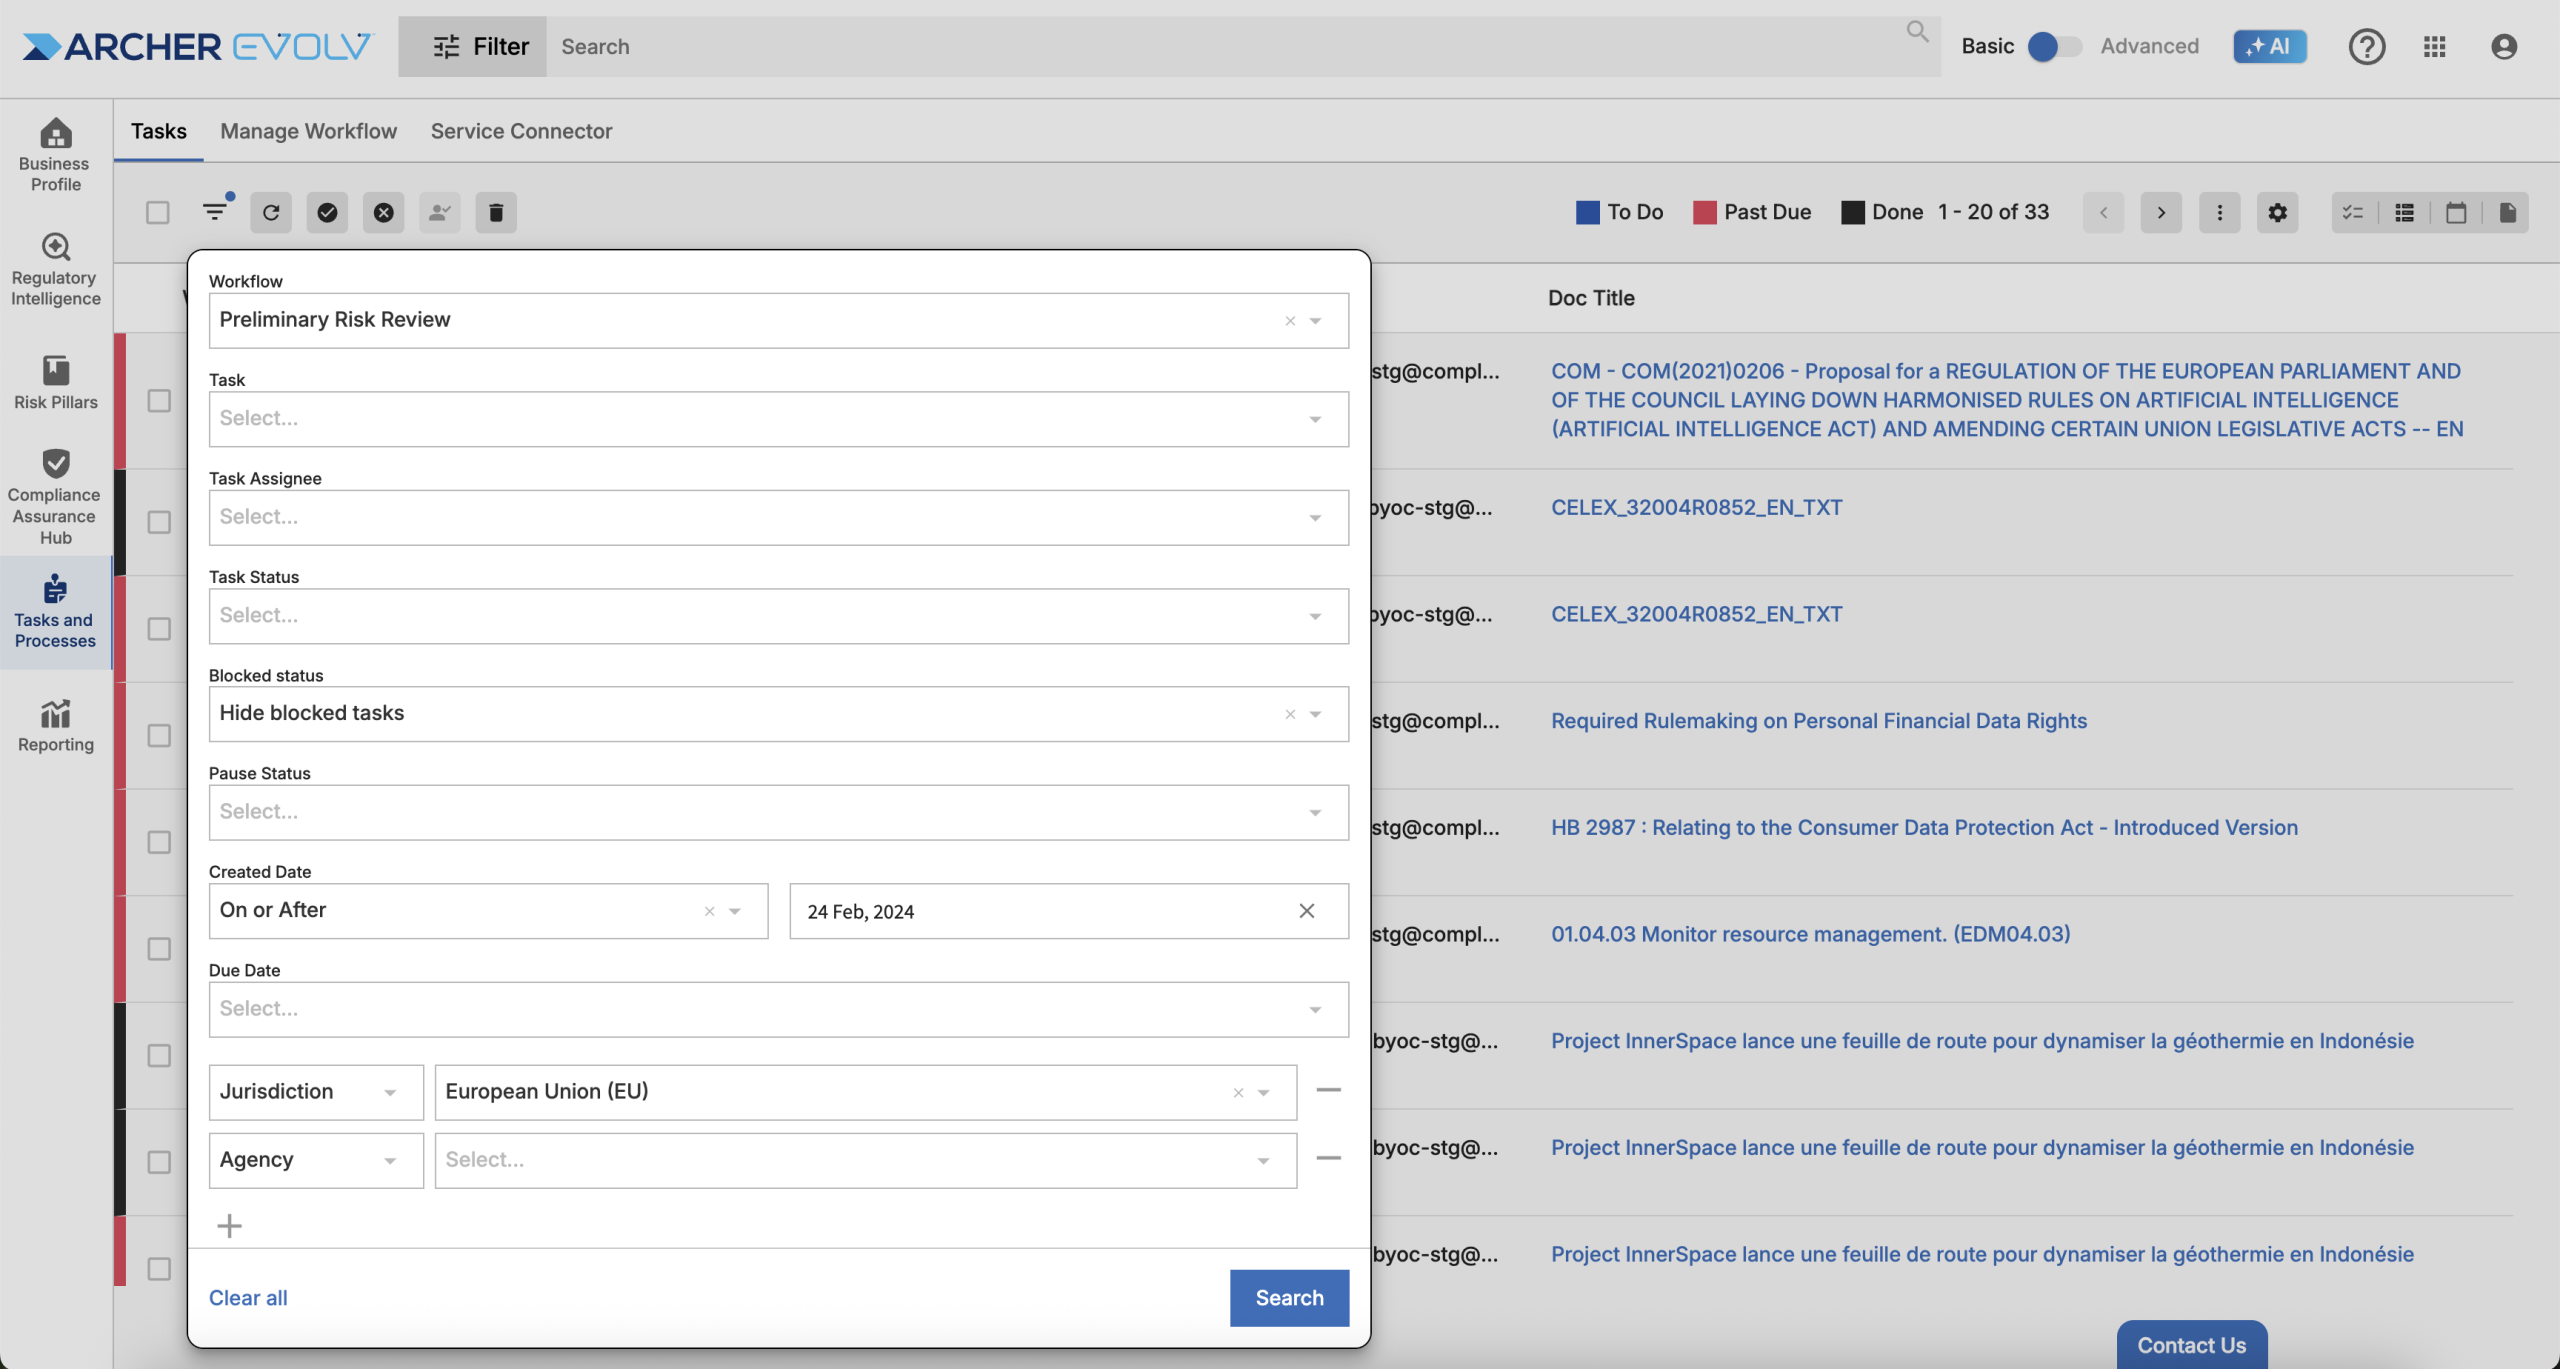Check the first task row checkbox
The height and width of the screenshot is (1369, 2560).
159,401
